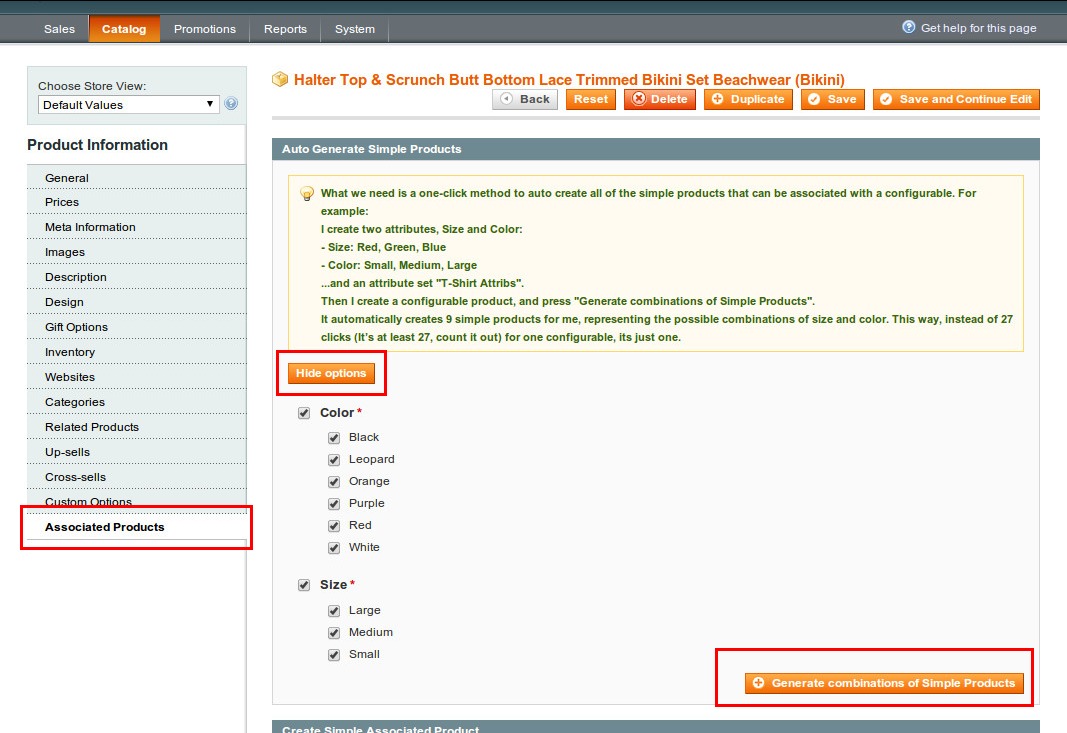Open the Related Products tab
The width and height of the screenshot is (1067, 733).
(x=137, y=427)
